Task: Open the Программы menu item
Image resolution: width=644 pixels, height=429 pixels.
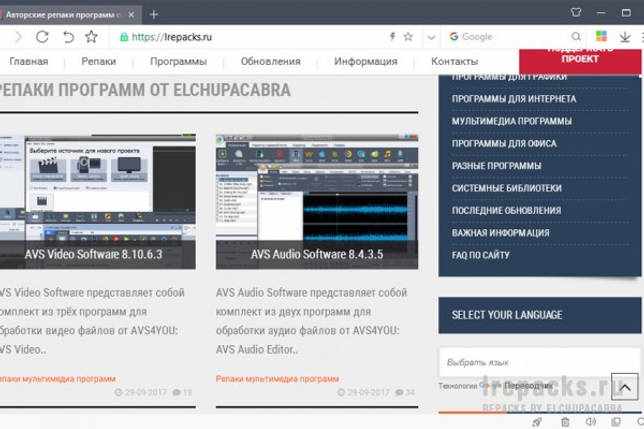Action: (x=178, y=62)
